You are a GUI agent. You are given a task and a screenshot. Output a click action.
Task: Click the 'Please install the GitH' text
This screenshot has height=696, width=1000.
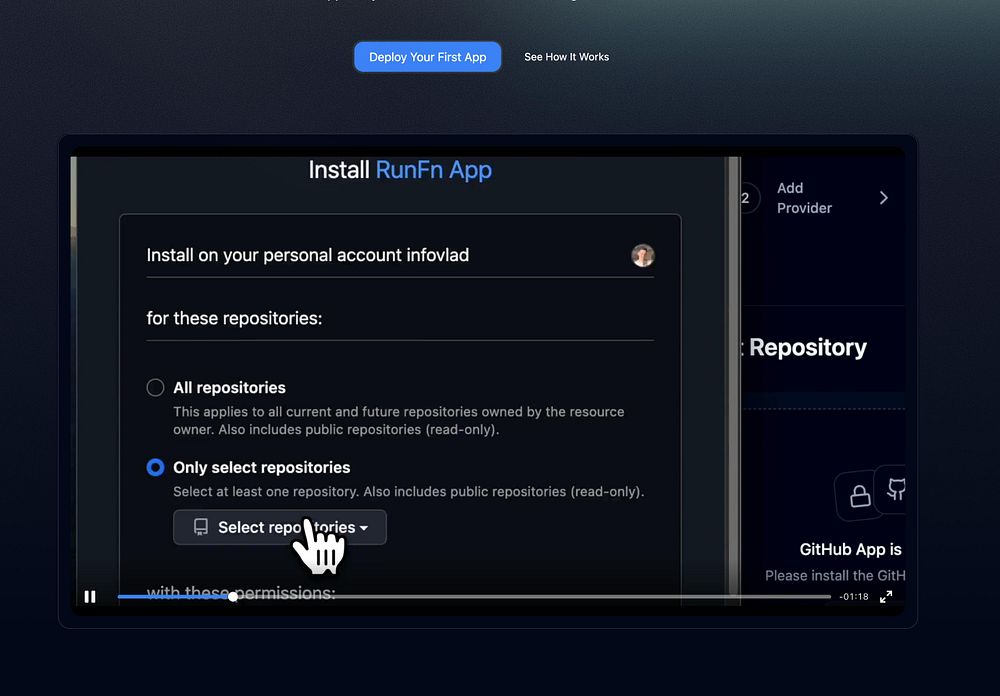pos(835,575)
